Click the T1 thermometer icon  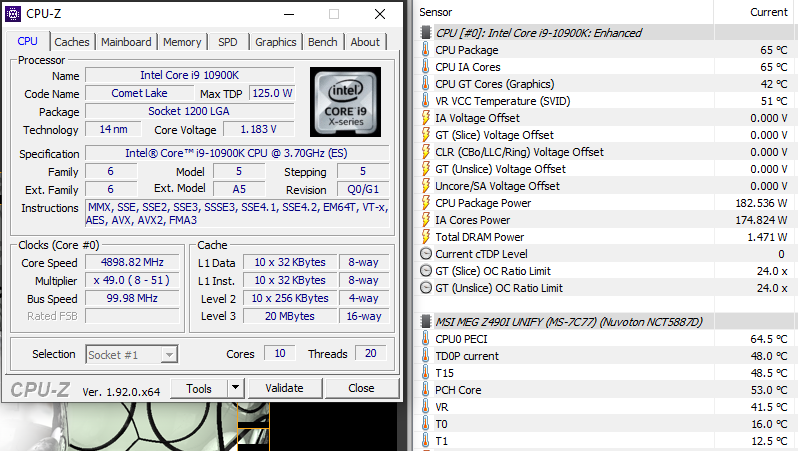[425, 441]
